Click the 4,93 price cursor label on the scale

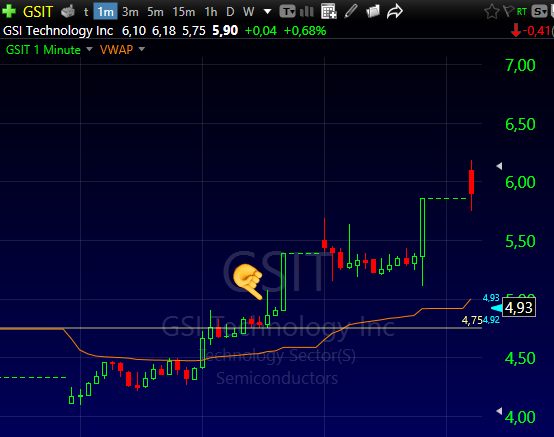tap(519, 308)
